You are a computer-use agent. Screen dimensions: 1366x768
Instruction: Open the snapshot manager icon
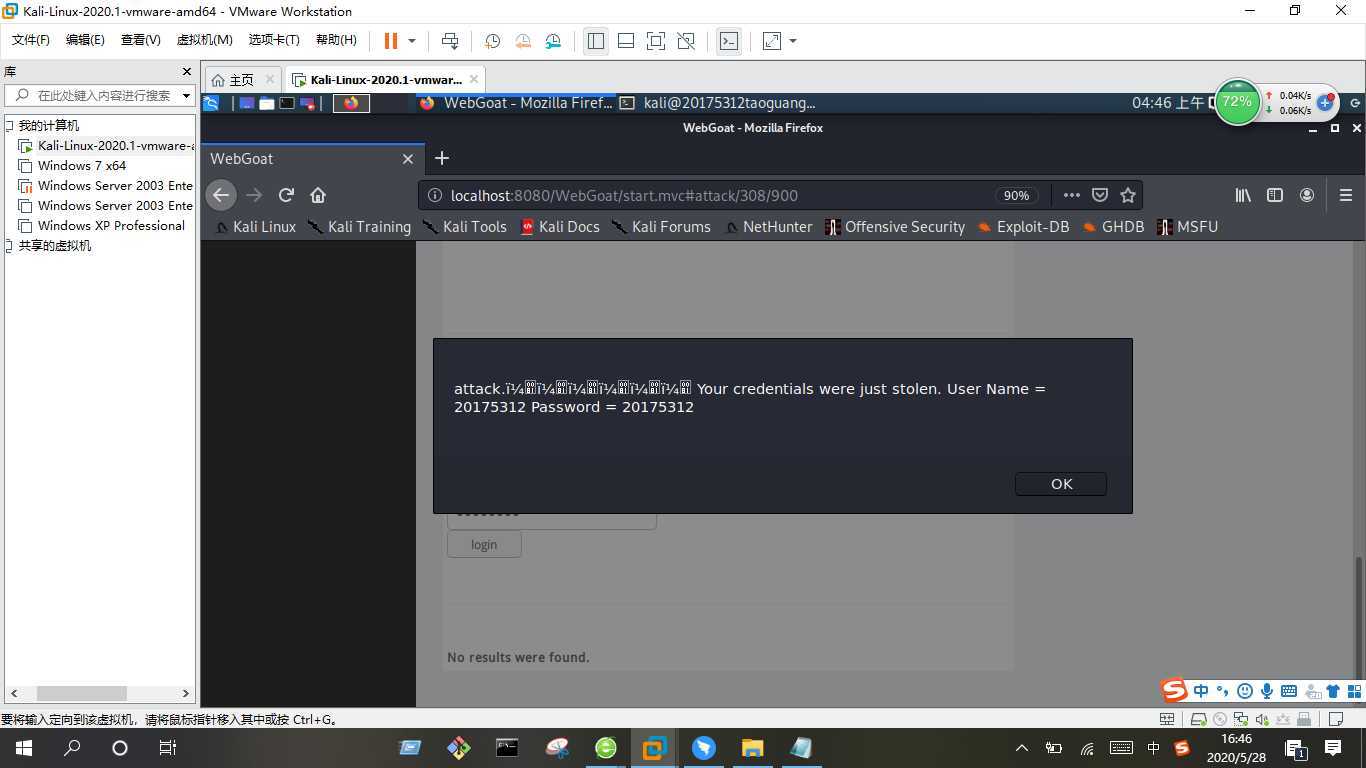(554, 41)
